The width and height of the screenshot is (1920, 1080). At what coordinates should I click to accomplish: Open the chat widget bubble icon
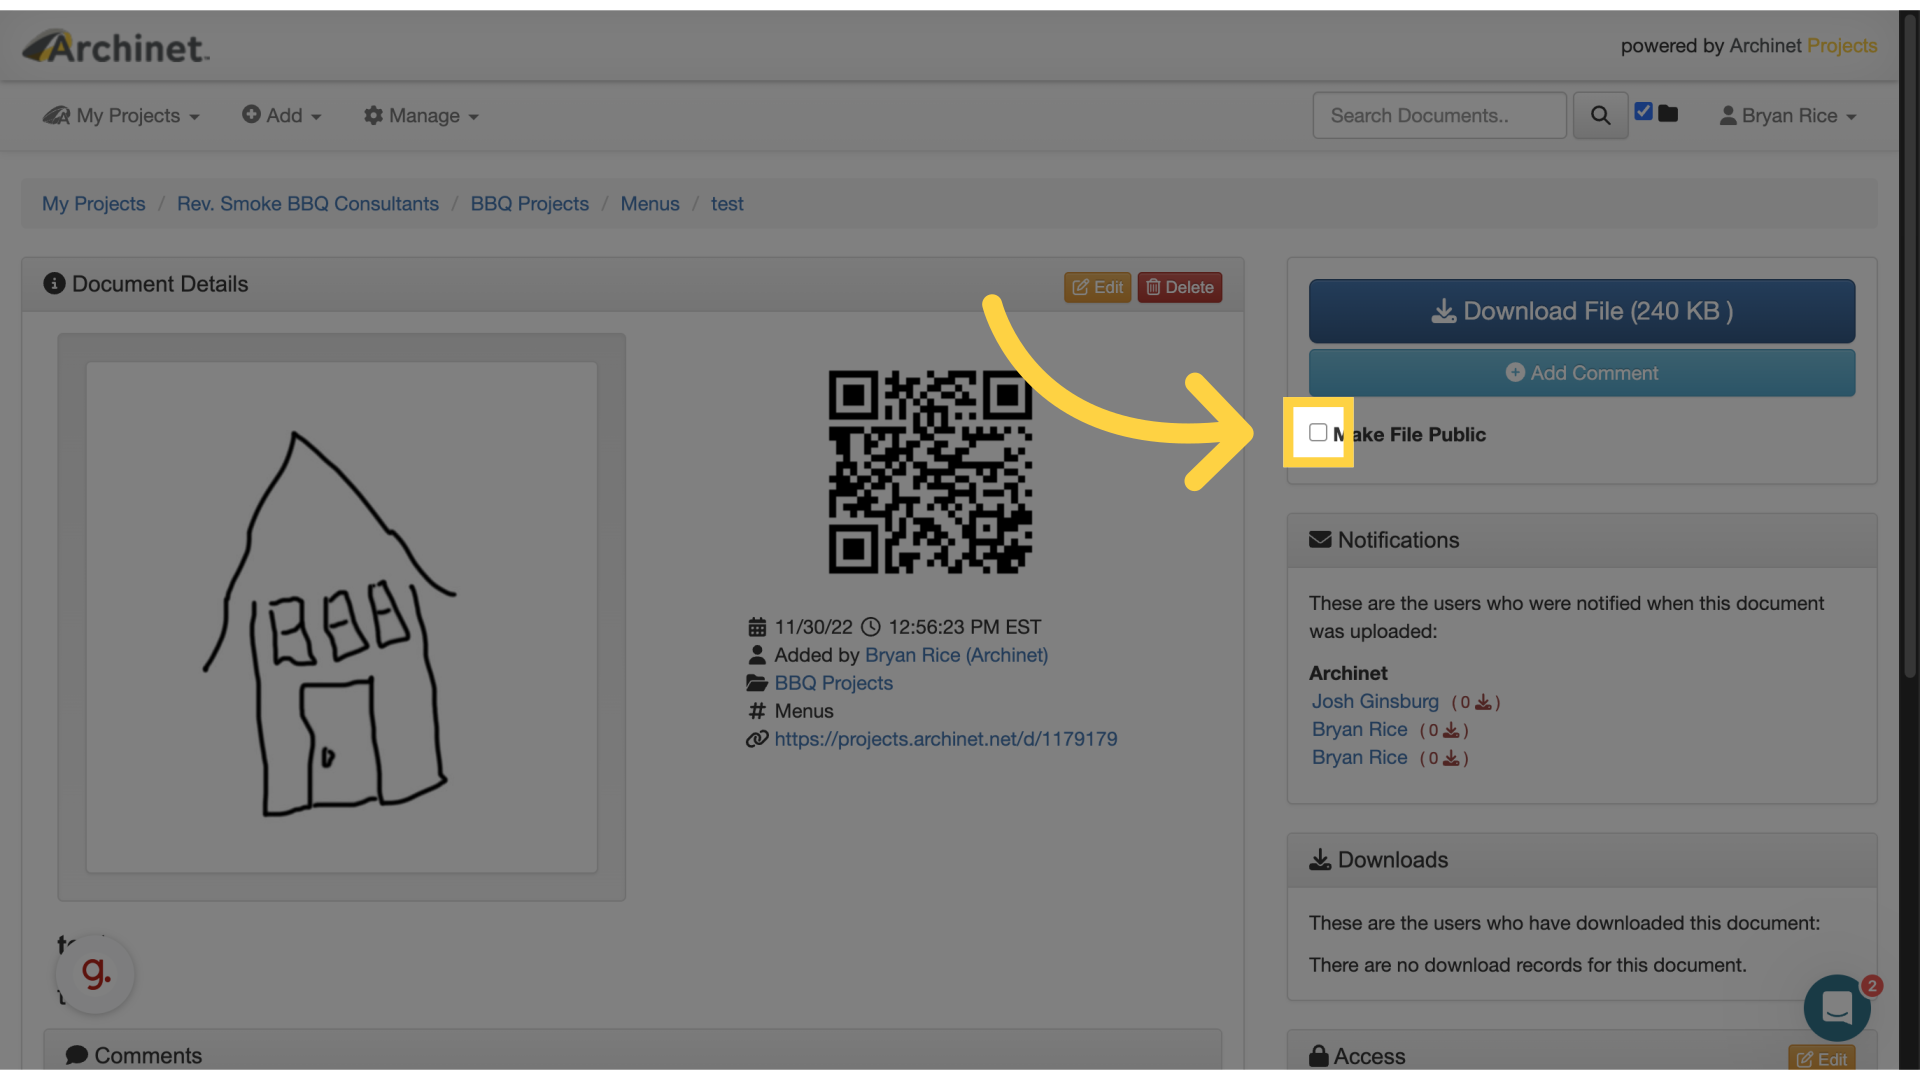click(x=1837, y=1007)
